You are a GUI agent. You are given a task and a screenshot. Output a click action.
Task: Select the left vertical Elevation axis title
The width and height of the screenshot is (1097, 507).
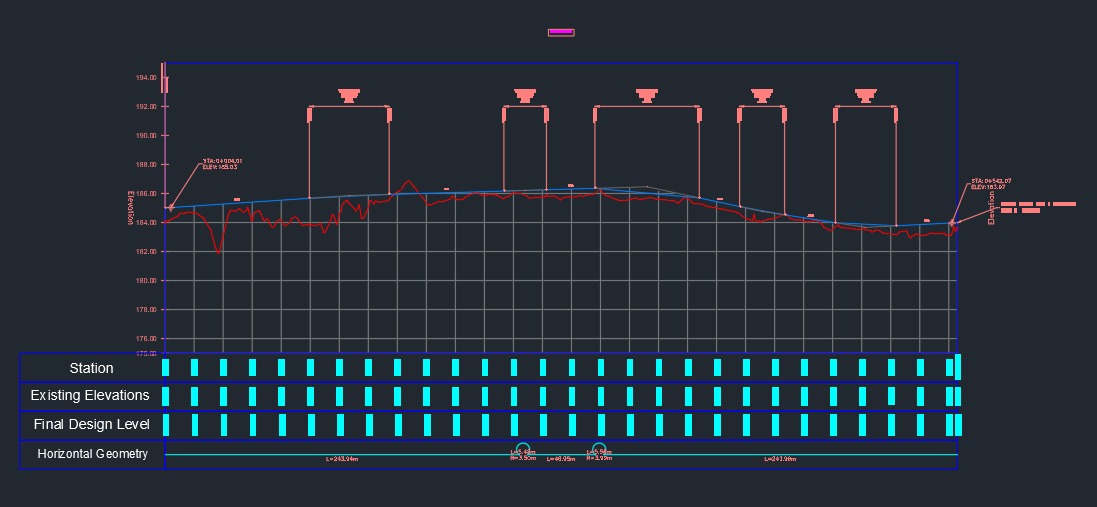point(131,208)
